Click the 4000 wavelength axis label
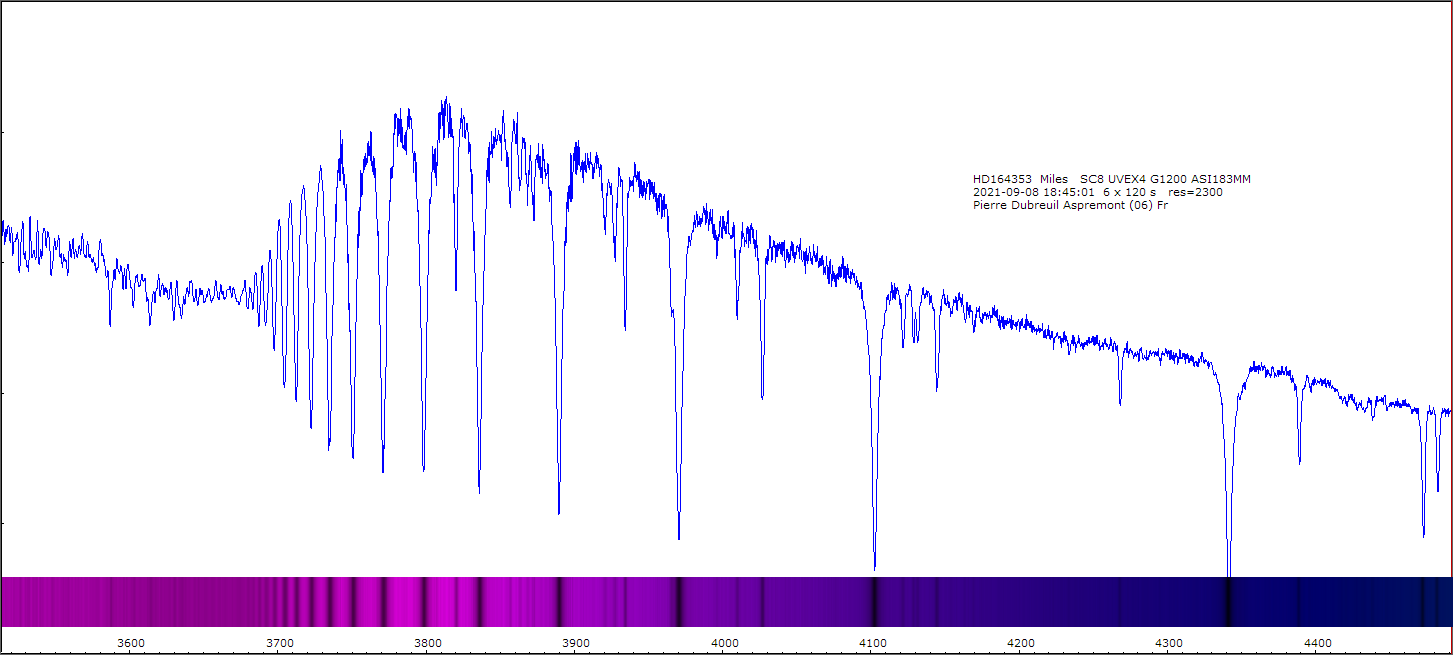Screen dimensions: 1453x655 pyautogui.click(x=724, y=642)
